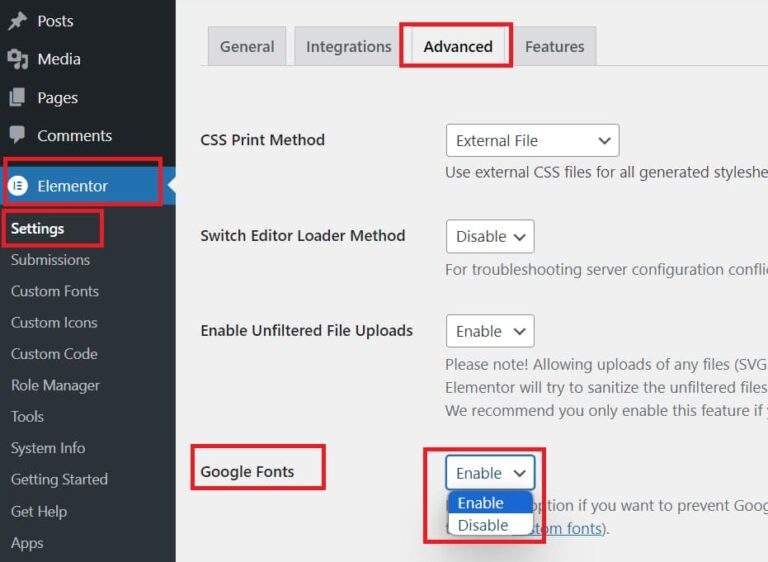Switch to the Integrations tab

[x=348, y=47]
